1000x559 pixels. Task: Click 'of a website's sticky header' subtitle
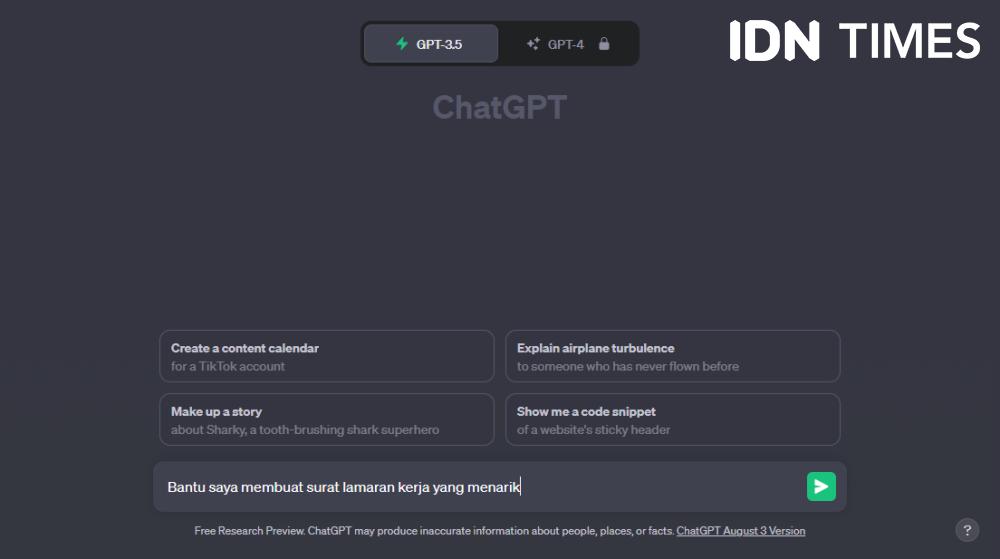[x=593, y=430]
